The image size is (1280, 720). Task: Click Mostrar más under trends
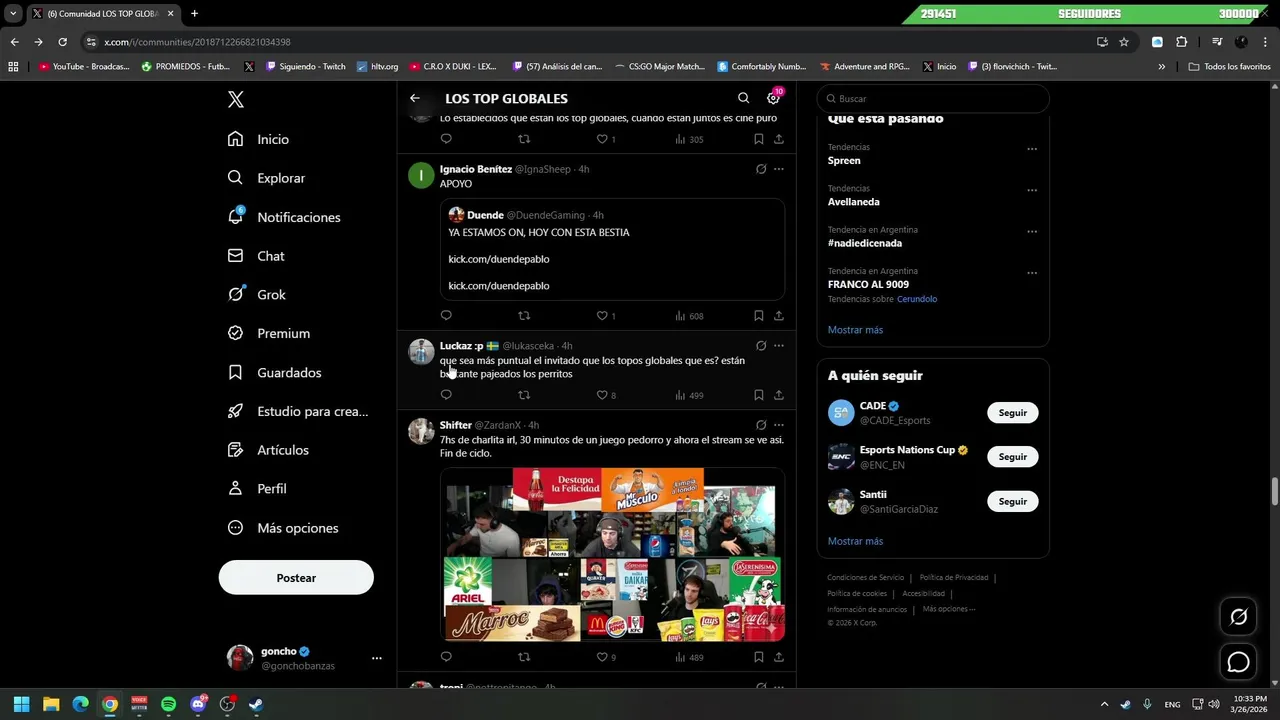855,330
